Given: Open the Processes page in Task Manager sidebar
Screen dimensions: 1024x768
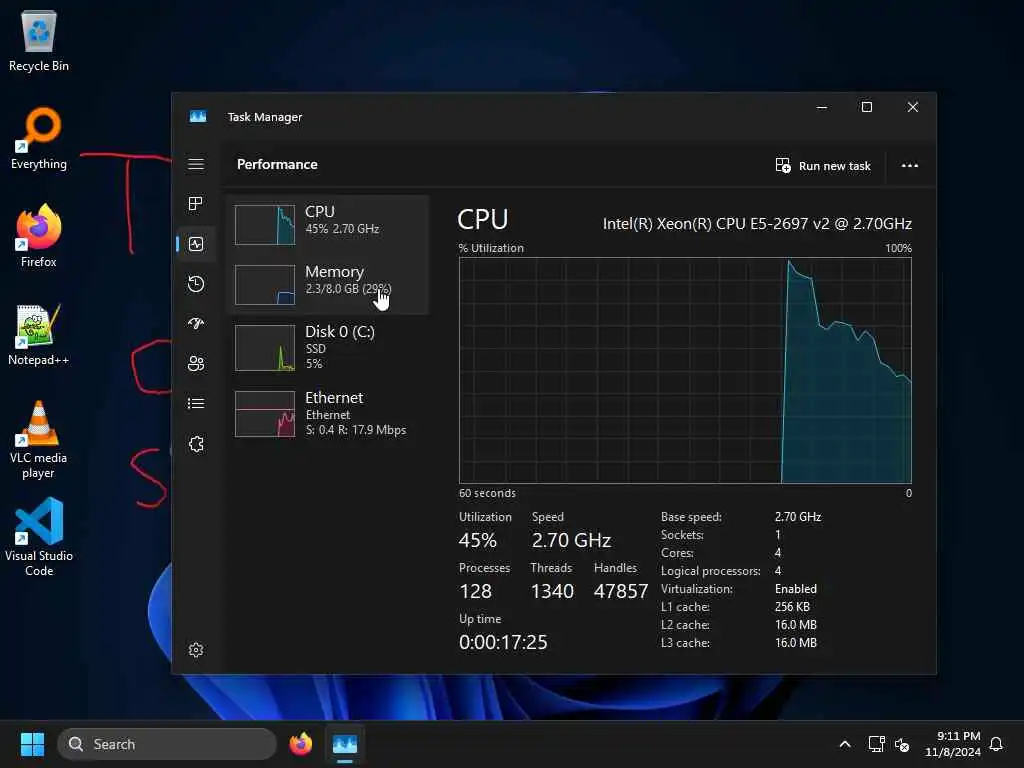Looking at the screenshot, I should click(196, 204).
